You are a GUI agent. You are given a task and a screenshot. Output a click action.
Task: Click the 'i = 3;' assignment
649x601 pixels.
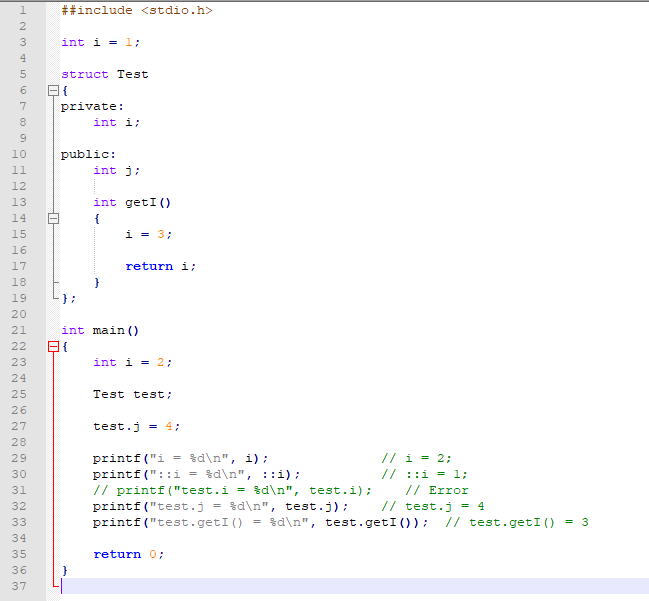[149, 234]
